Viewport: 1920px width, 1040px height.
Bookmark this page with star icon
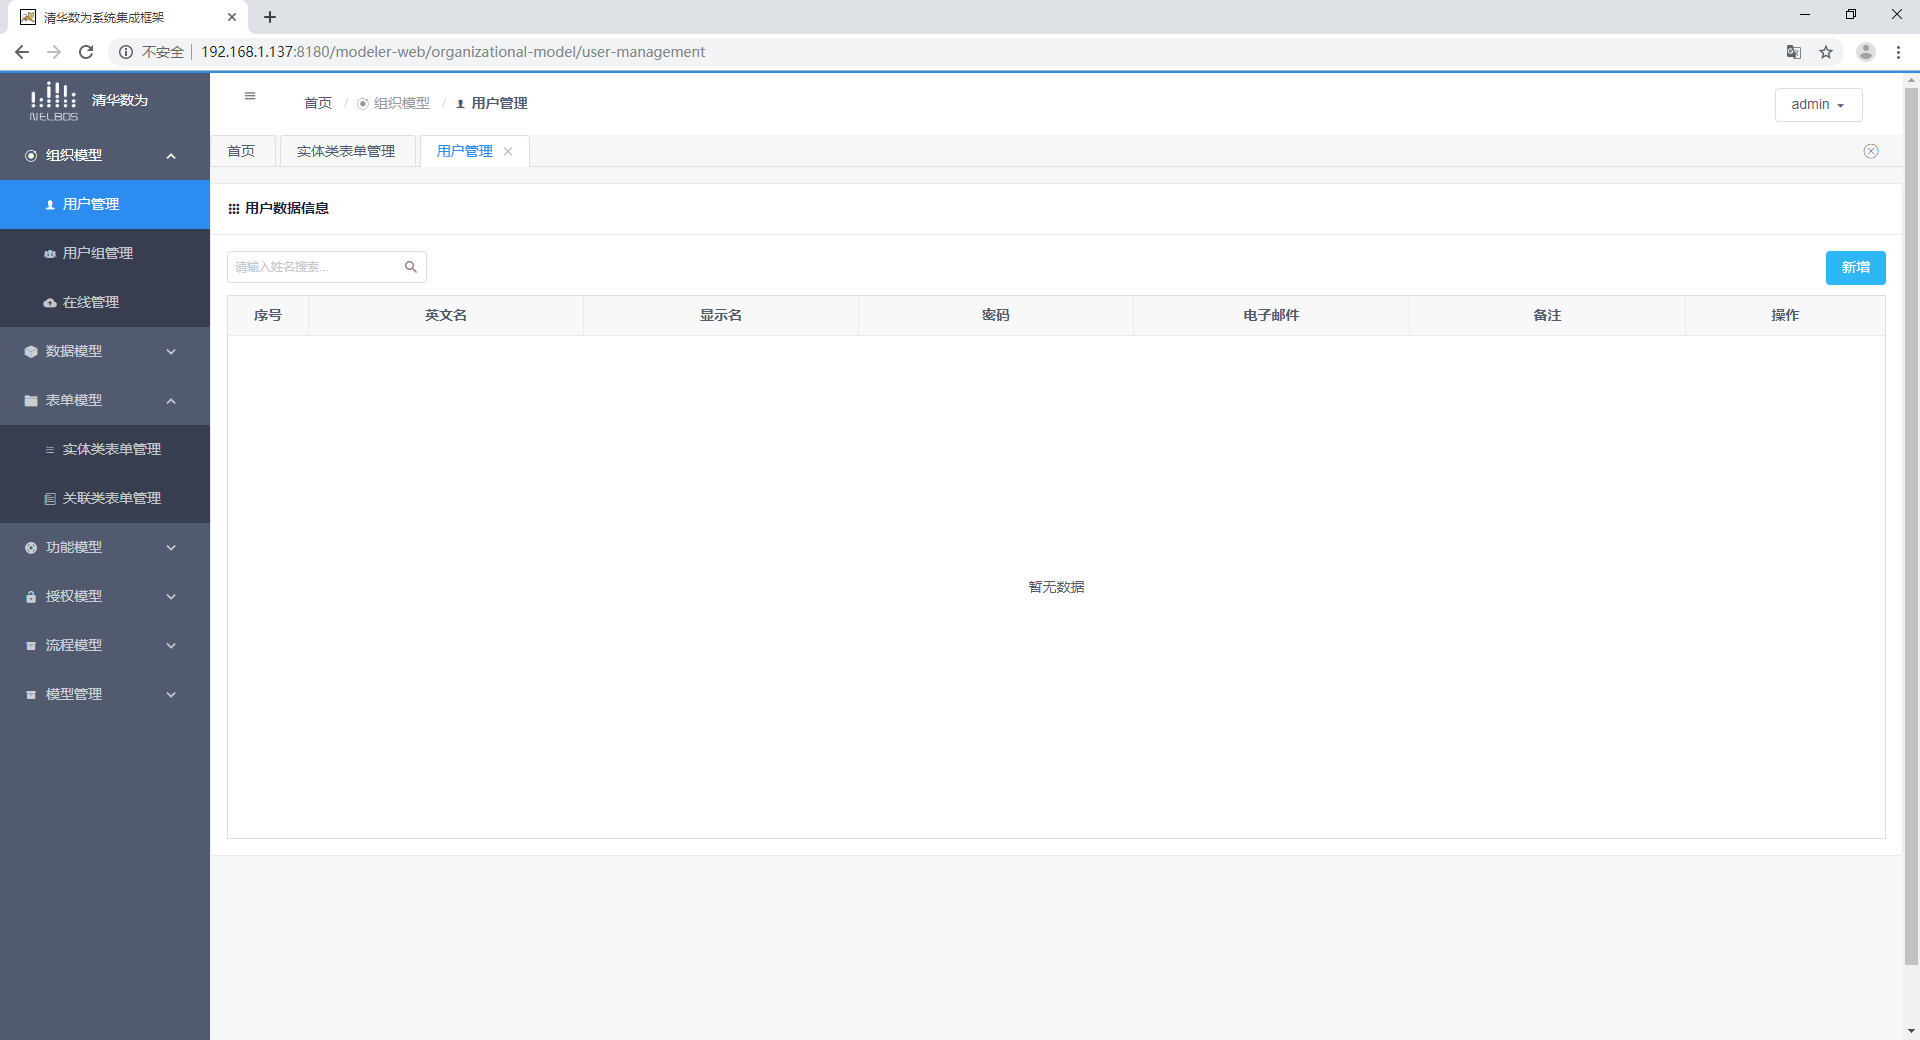click(1826, 52)
